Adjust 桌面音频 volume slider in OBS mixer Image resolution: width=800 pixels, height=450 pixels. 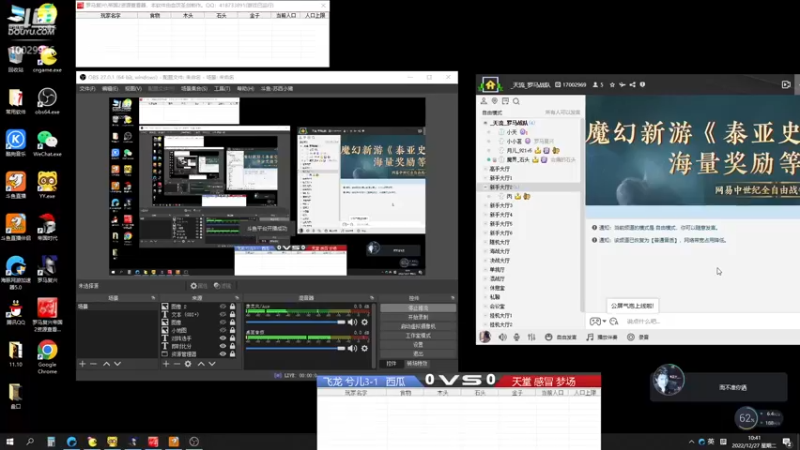(295, 348)
